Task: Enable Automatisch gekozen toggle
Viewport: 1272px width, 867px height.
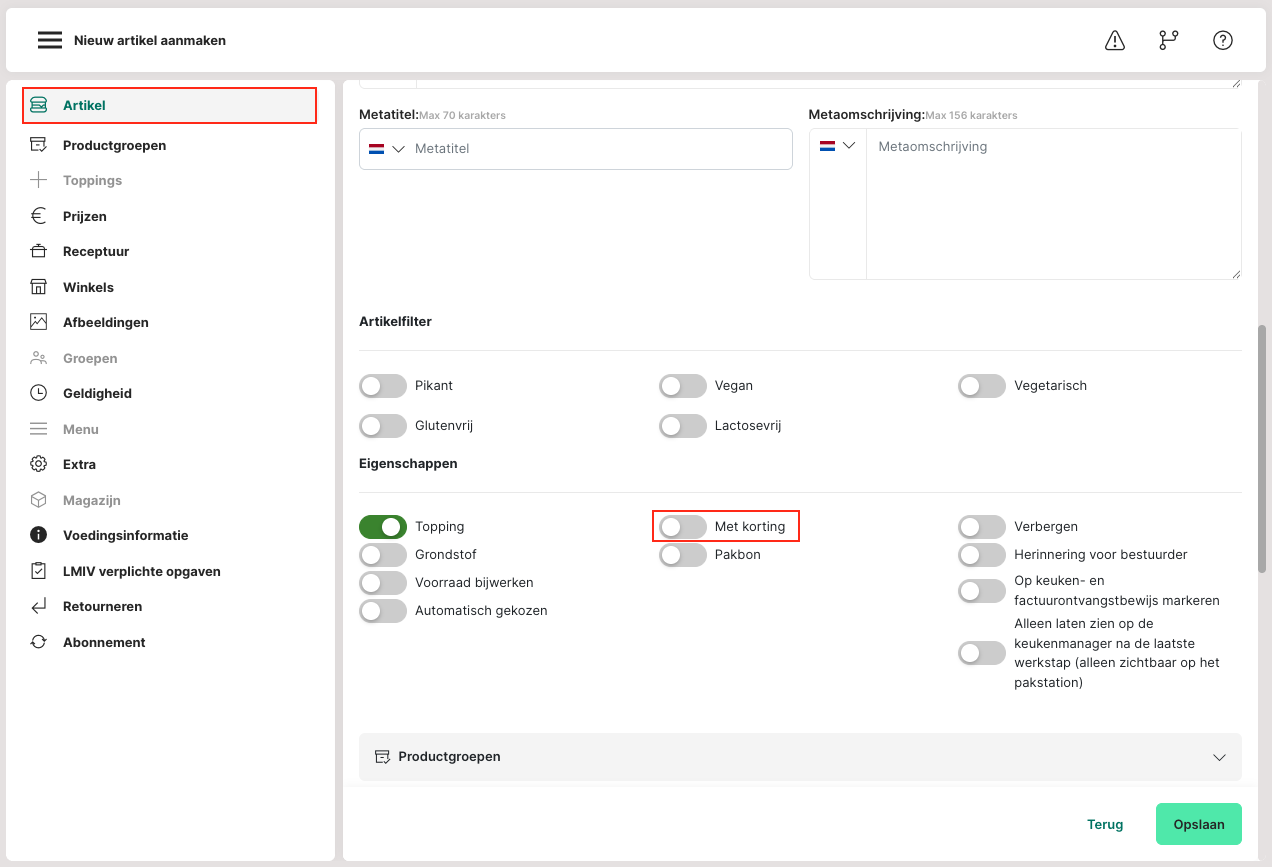Action: [x=383, y=611]
